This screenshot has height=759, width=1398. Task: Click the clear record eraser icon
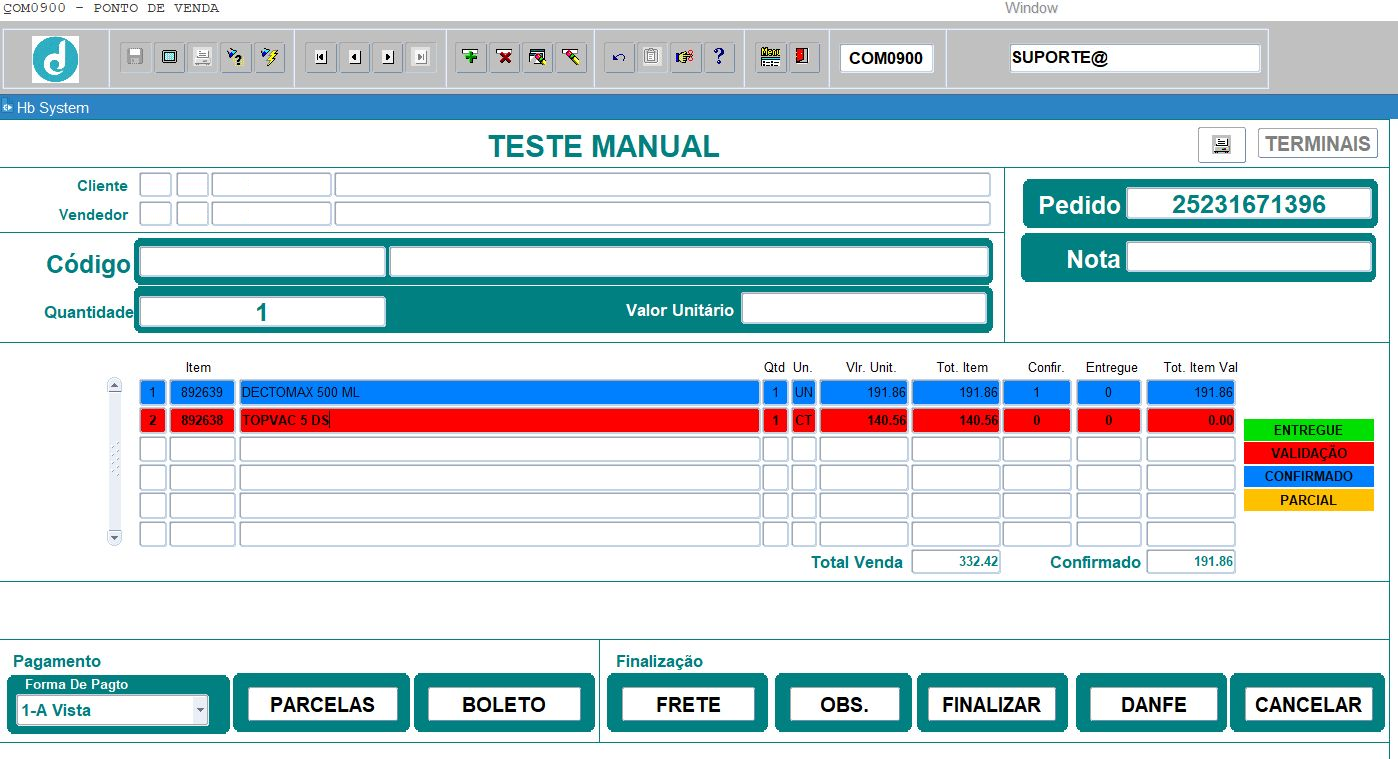(x=537, y=57)
